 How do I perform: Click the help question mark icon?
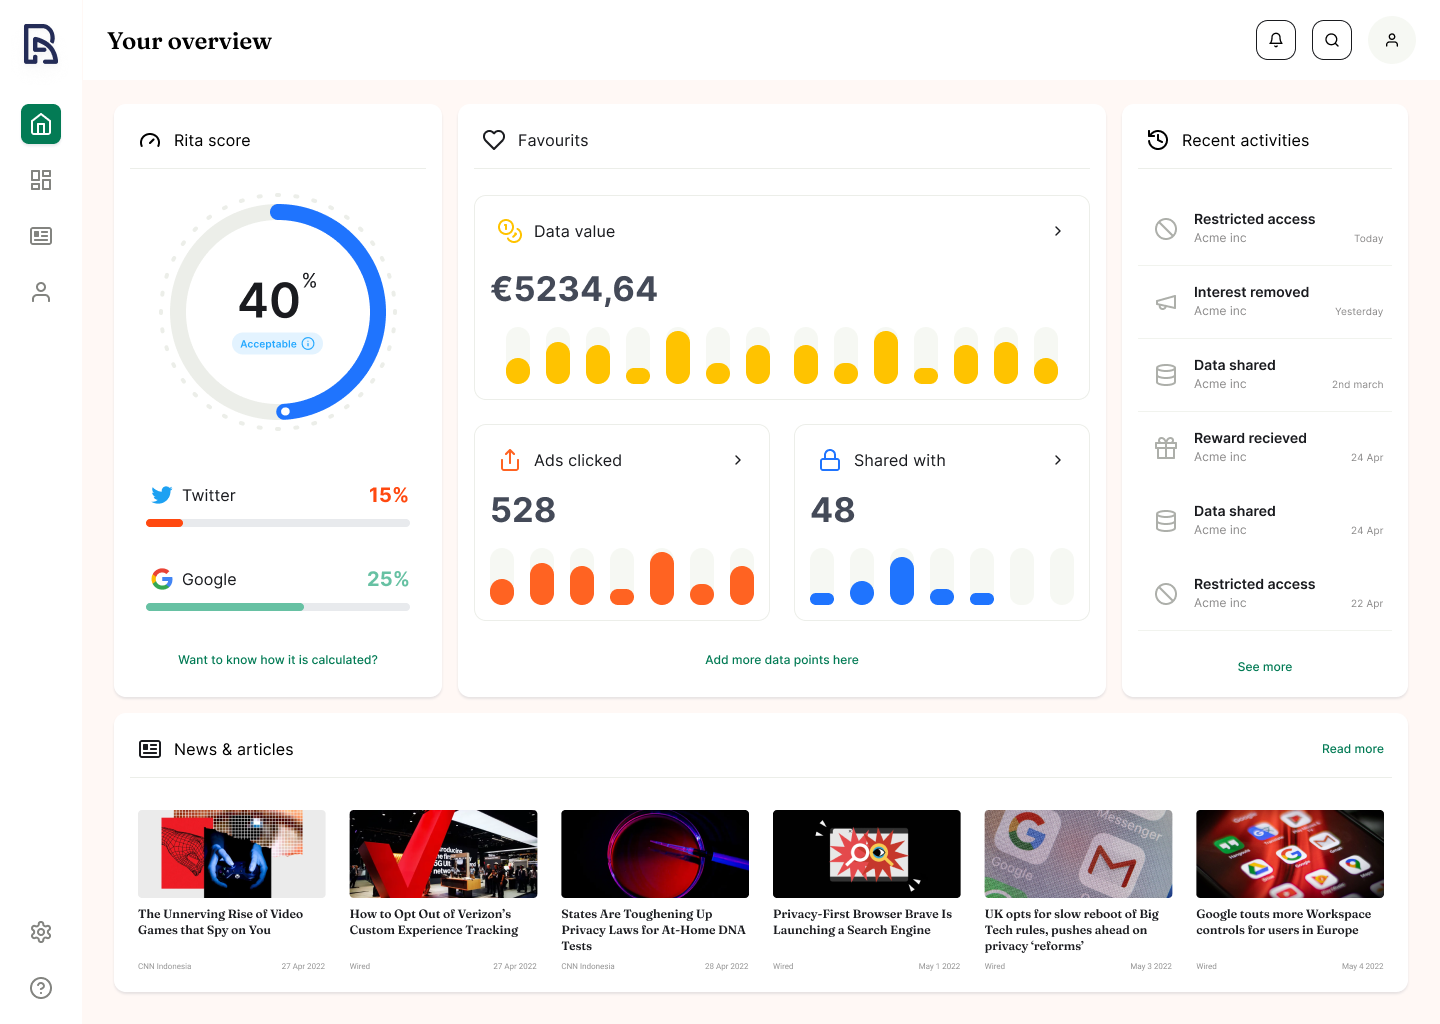coord(41,988)
